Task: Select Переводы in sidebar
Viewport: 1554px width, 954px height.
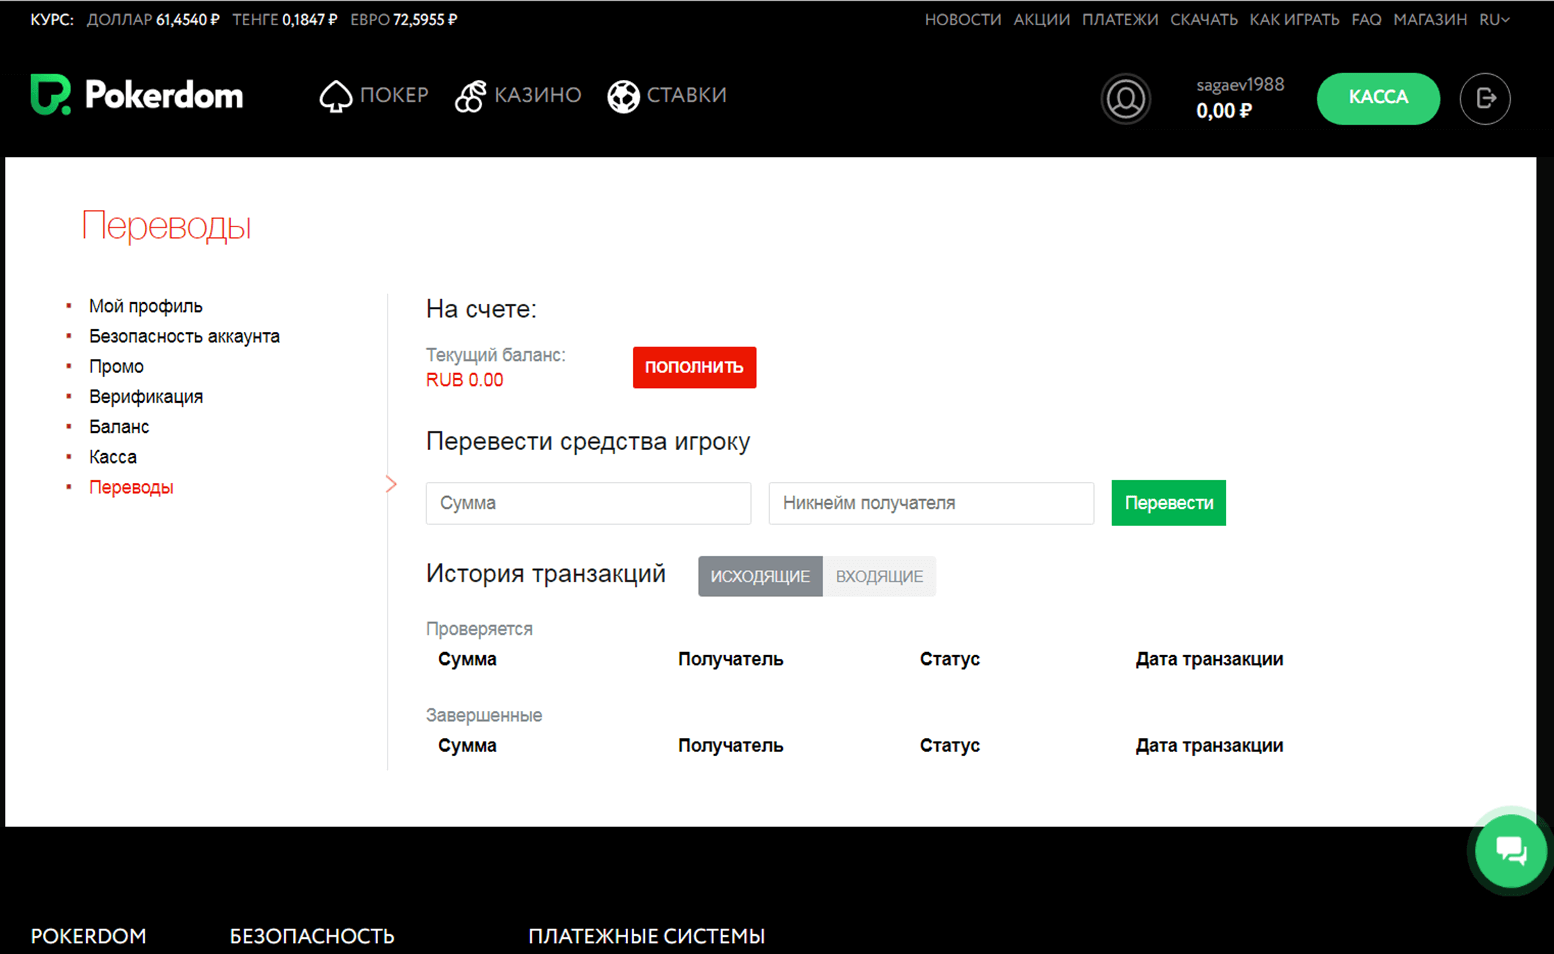Action: click(131, 487)
